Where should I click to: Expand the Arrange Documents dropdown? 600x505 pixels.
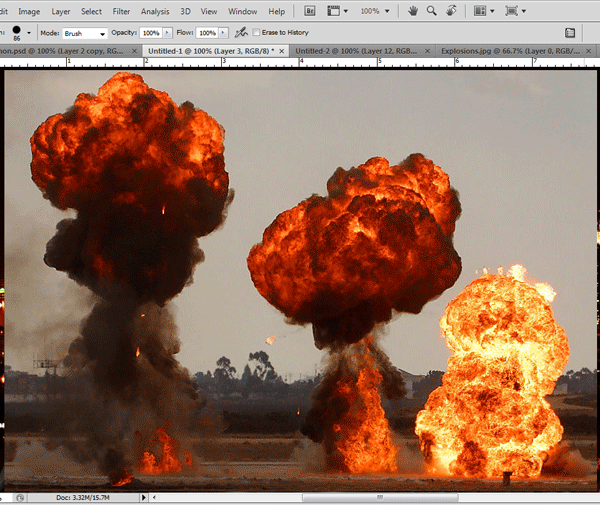(x=485, y=11)
